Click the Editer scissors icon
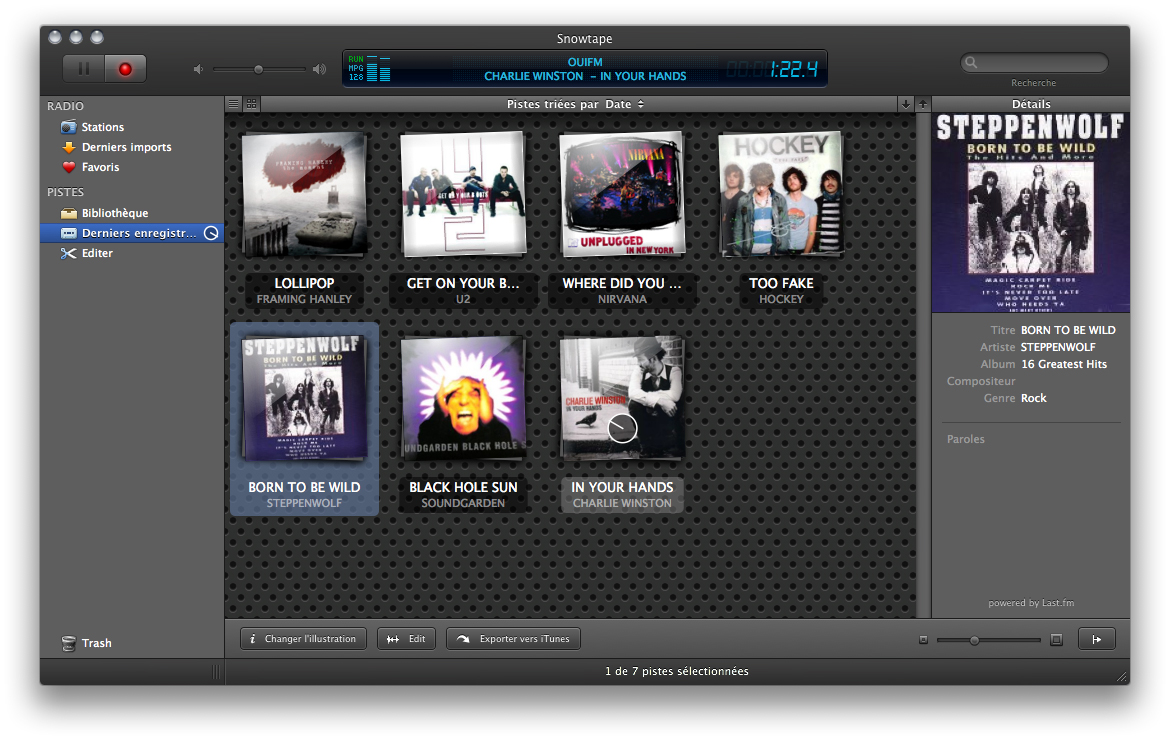Image resolution: width=1170 pixels, height=740 pixels. pos(69,254)
